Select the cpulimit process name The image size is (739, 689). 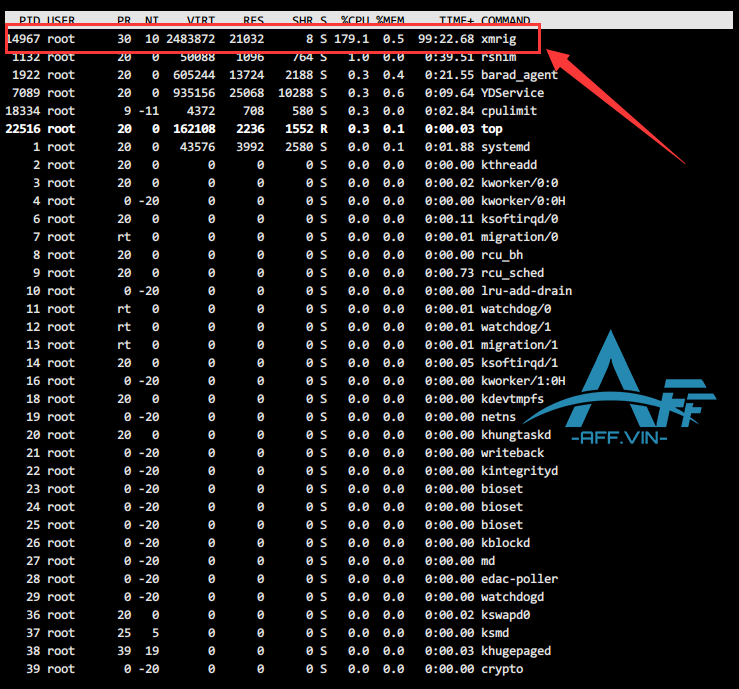coord(508,111)
